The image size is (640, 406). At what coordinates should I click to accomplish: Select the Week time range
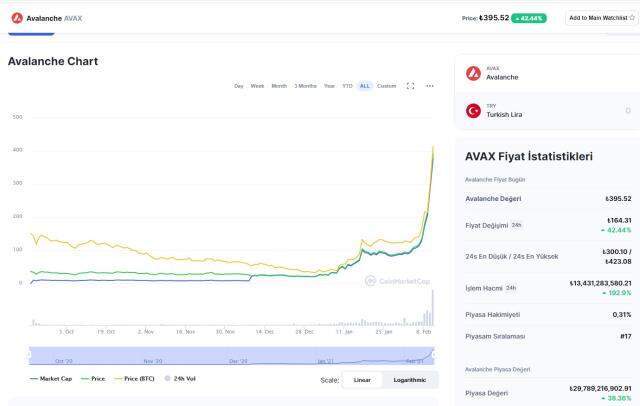click(x=257, y=86)
